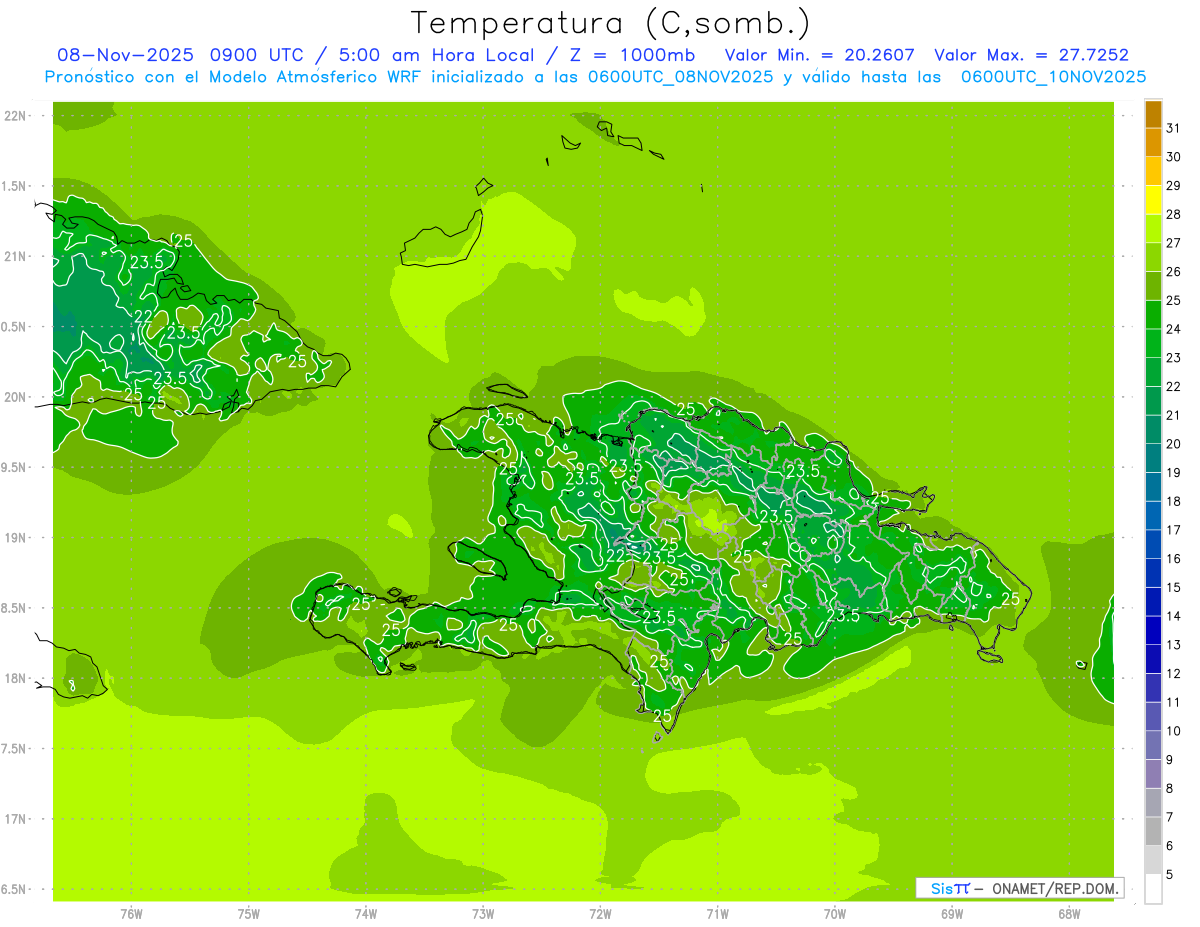
Task: Click the 20N latitude axis label
Action: (x=15, y=397)
